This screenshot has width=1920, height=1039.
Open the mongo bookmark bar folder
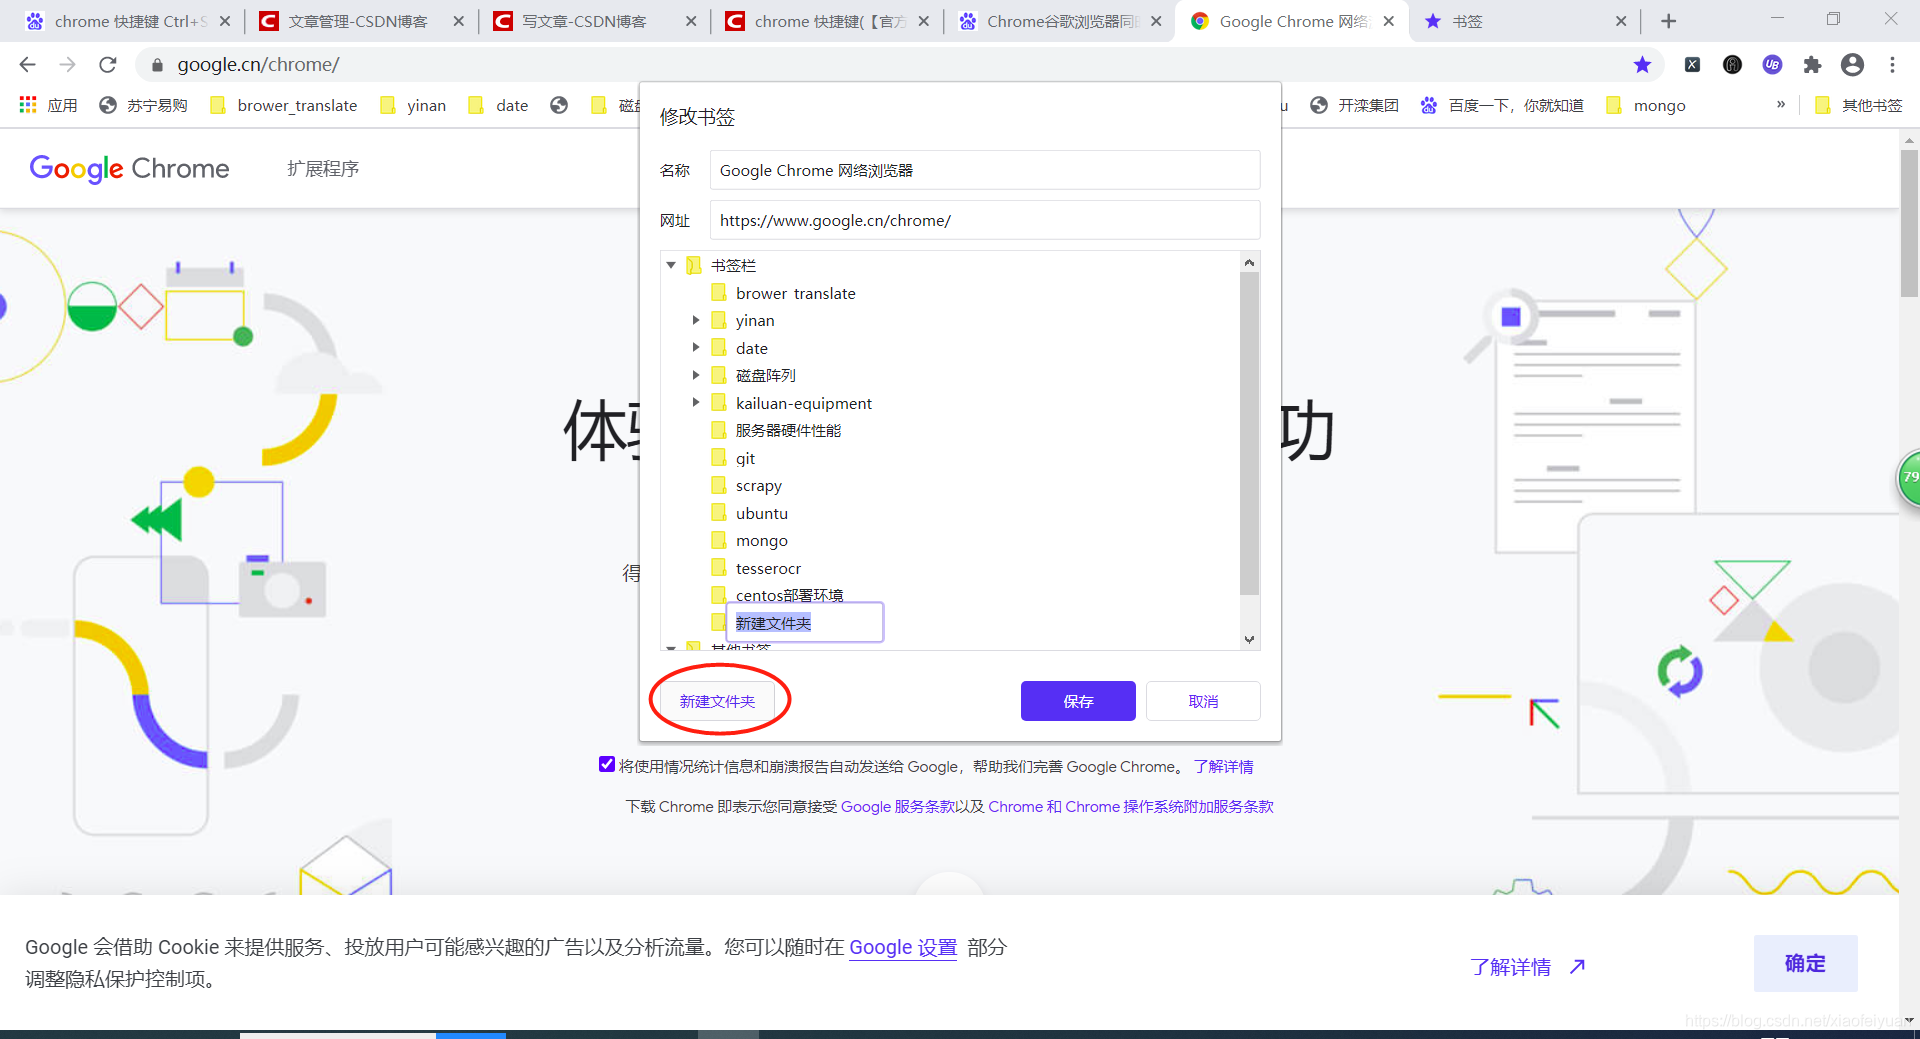point(1646,105)
